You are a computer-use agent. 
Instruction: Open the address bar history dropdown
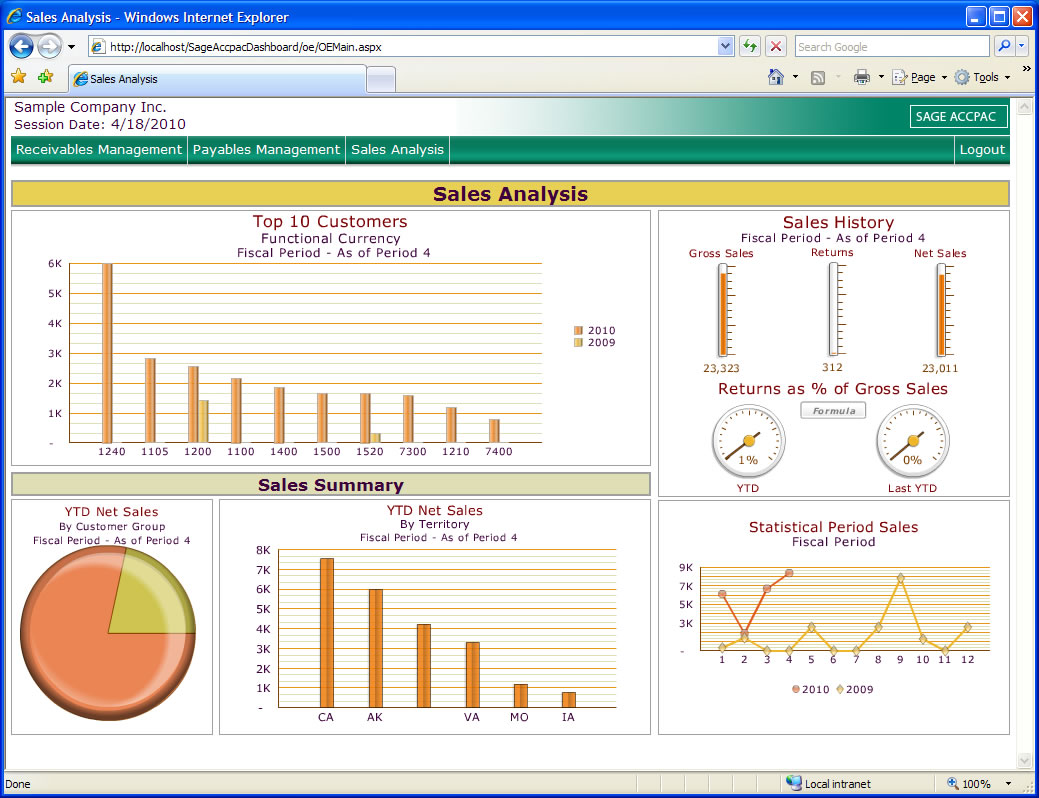(726, 46)
